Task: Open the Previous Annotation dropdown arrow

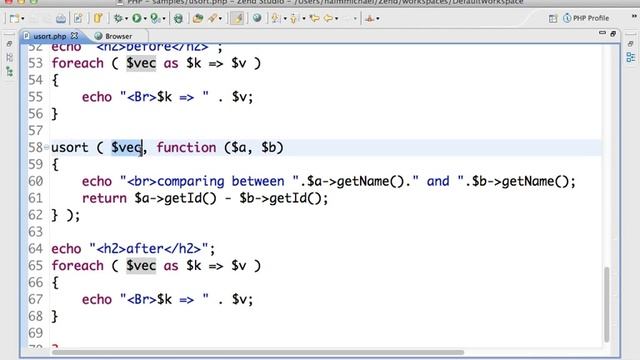Action: [x=304, y=19]
